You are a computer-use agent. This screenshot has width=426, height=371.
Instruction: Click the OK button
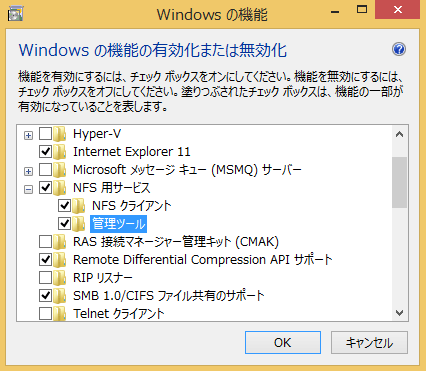(x=283, y=342)
